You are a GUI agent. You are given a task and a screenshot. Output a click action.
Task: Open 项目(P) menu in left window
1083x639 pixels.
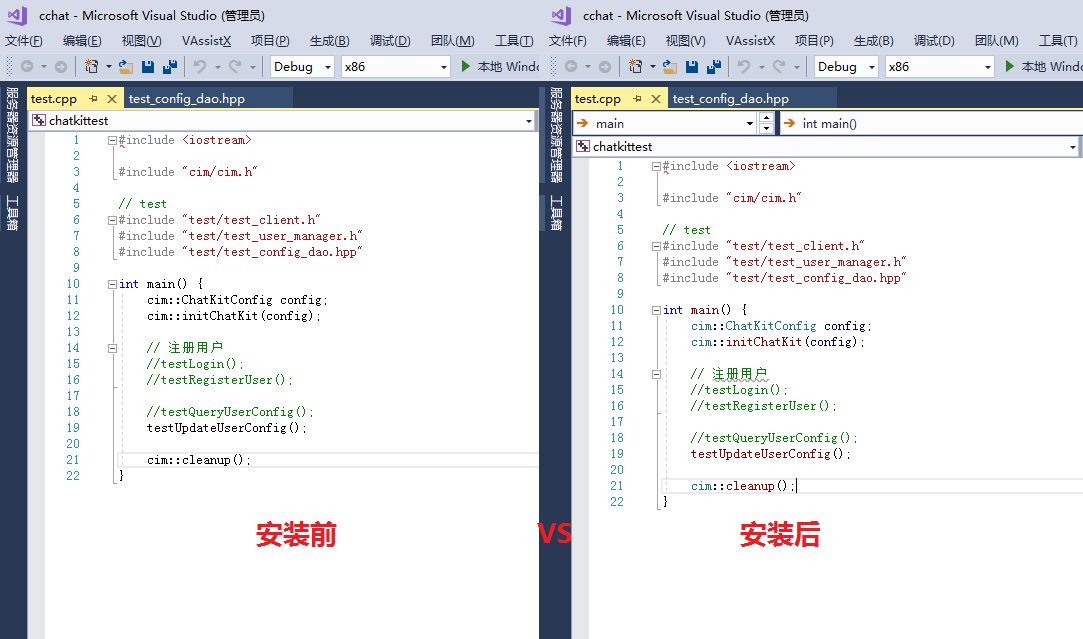[270, 41]
